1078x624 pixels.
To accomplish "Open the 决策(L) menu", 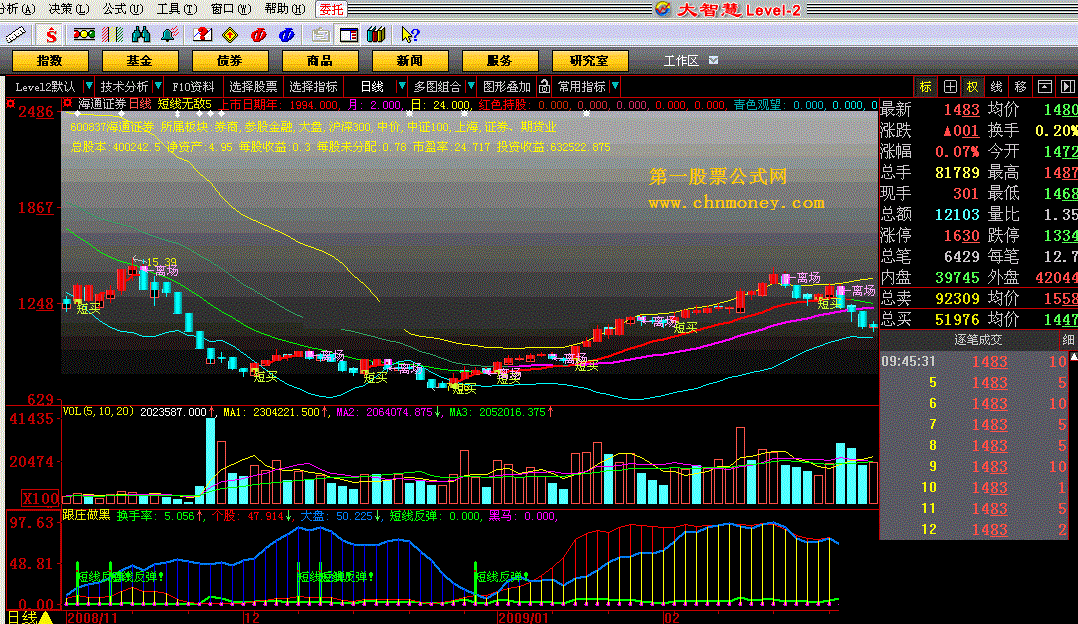I will 69,9.
